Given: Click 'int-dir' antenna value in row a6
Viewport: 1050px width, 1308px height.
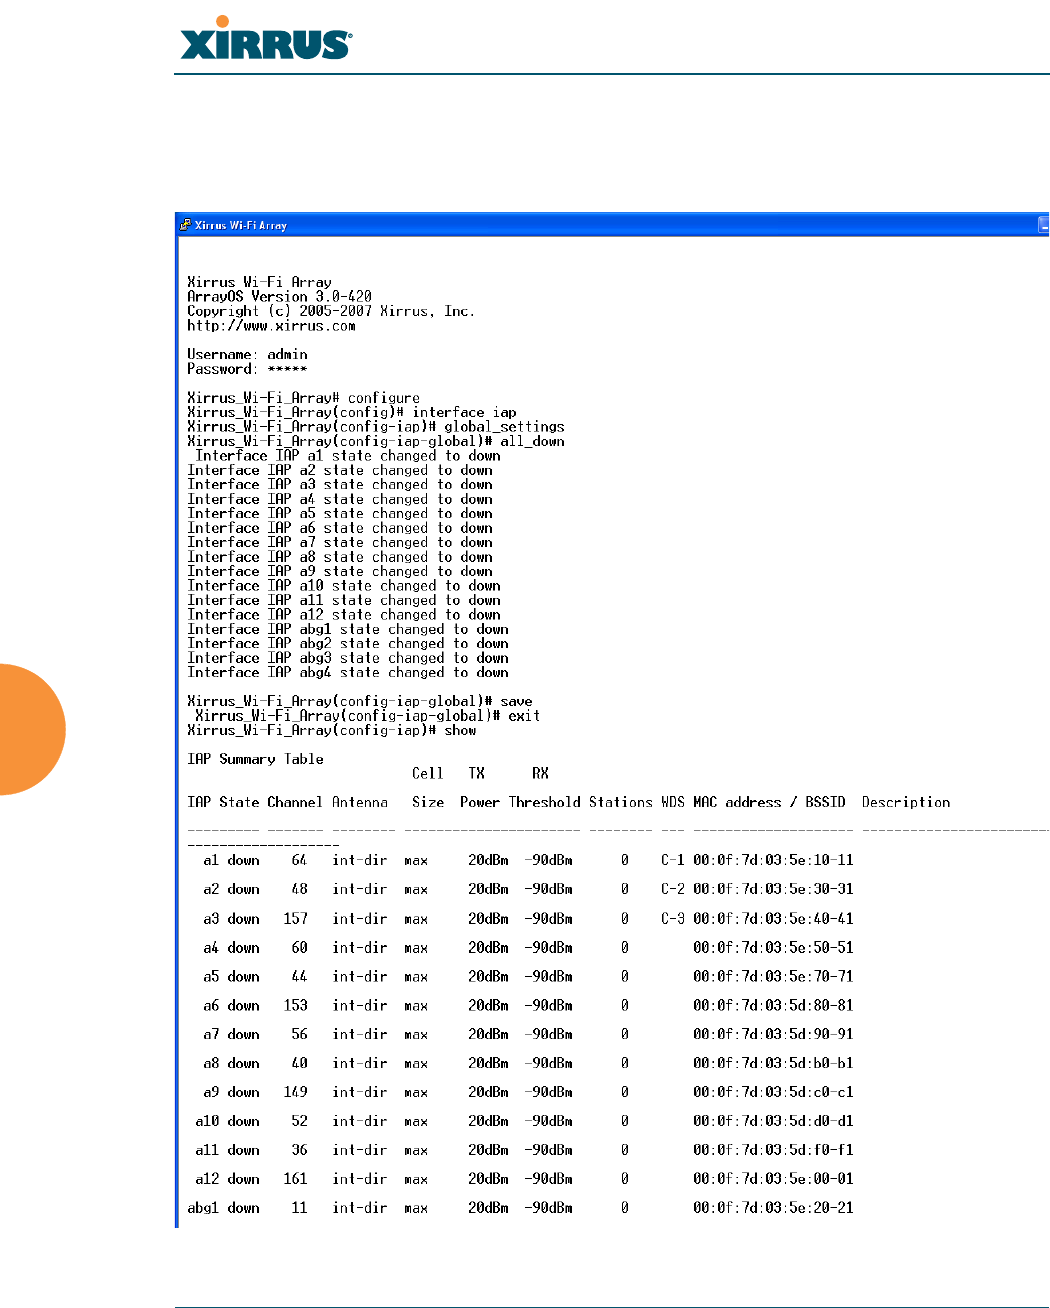Looking at the screenshot, I should point(360,1006).
